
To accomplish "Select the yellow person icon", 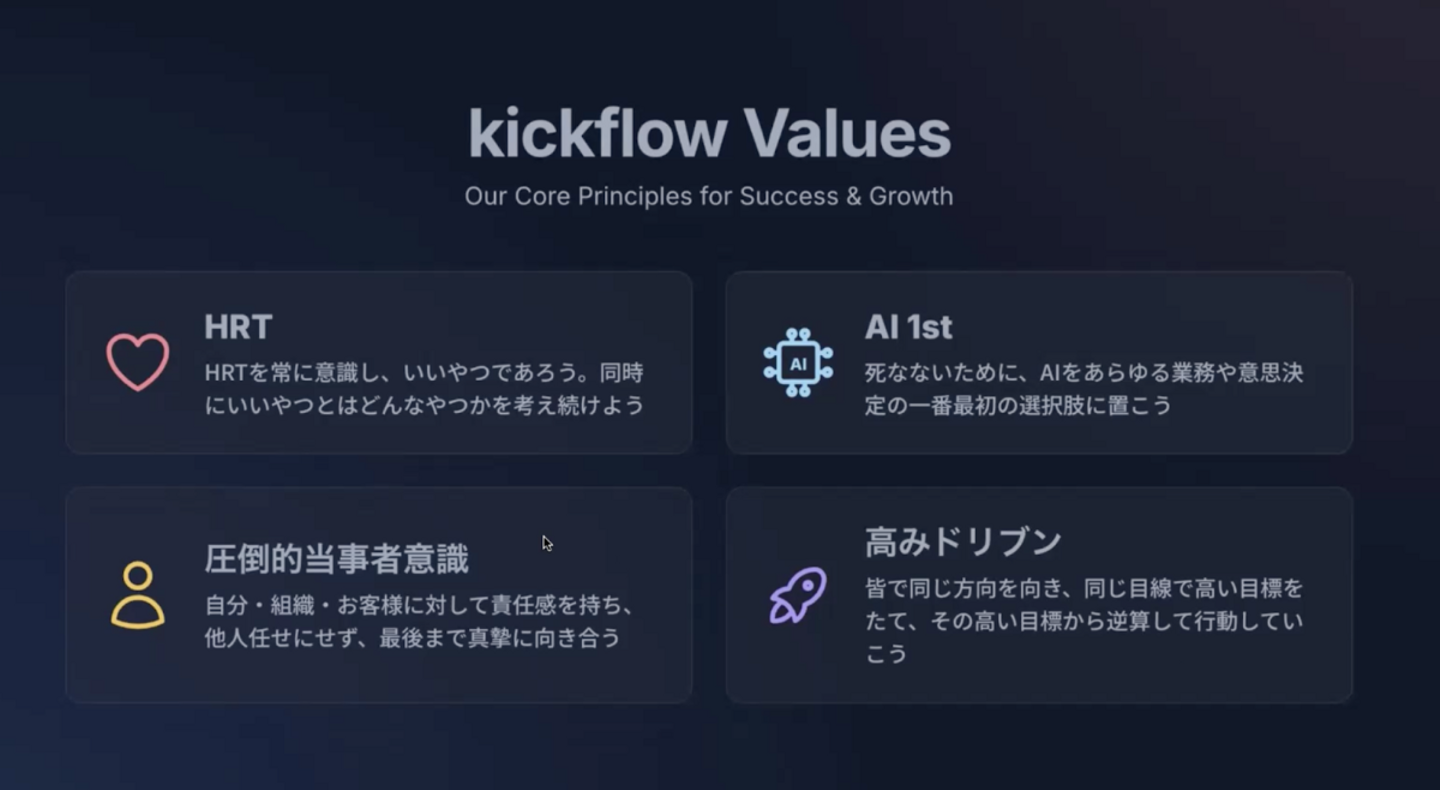I will point(138,595).
